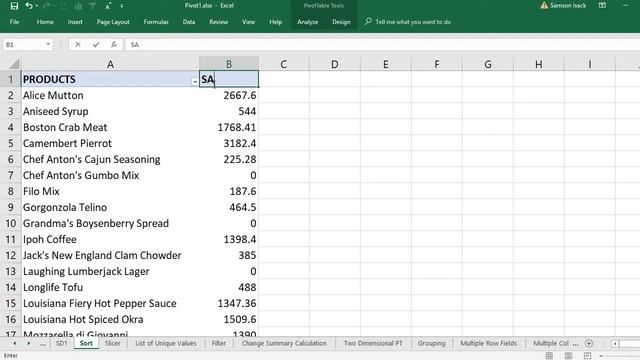Open the Review ribbon tab
The height and width of the screenshot is (360, 640).
[218, 22]
